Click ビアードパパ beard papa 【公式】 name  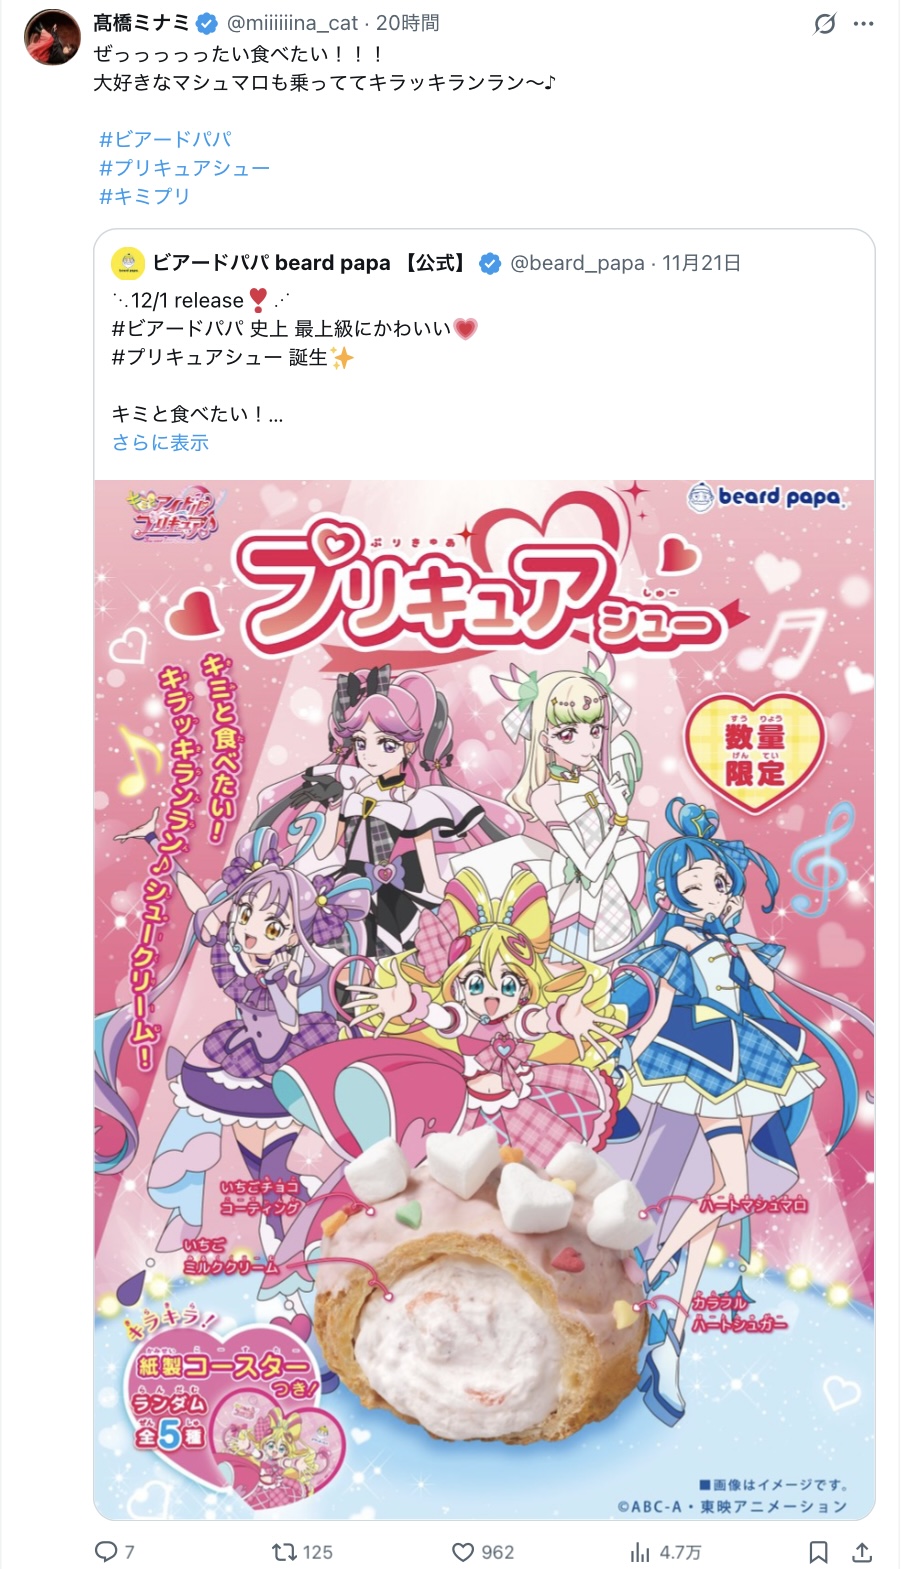(x=310, y=263)
